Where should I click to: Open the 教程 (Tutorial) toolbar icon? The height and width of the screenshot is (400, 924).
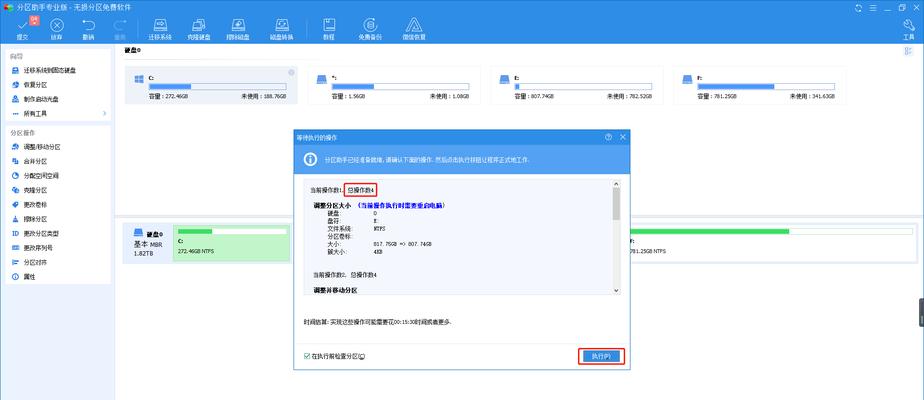(x=329, y=28)
